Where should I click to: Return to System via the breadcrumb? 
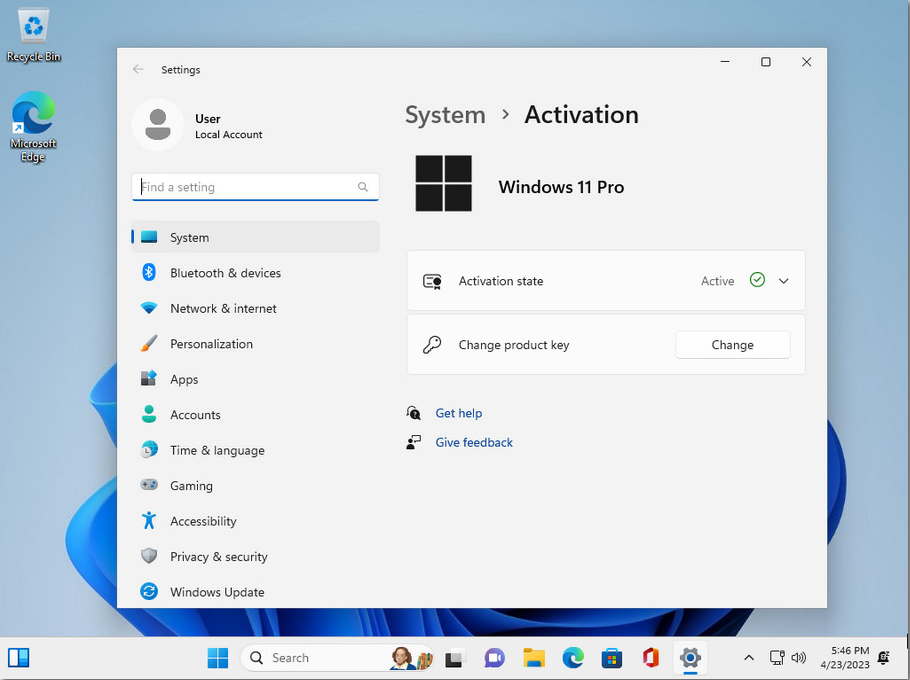[445, 115]
